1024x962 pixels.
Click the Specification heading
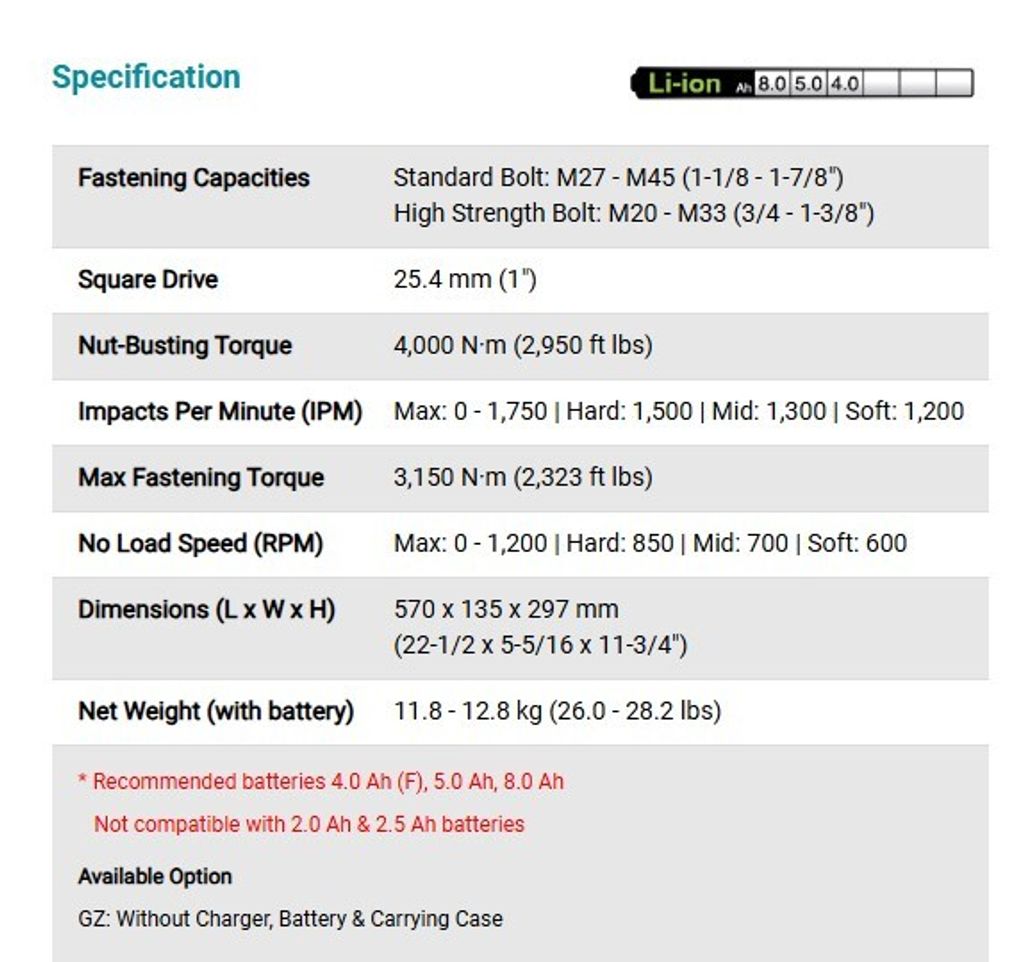point(146,77)
